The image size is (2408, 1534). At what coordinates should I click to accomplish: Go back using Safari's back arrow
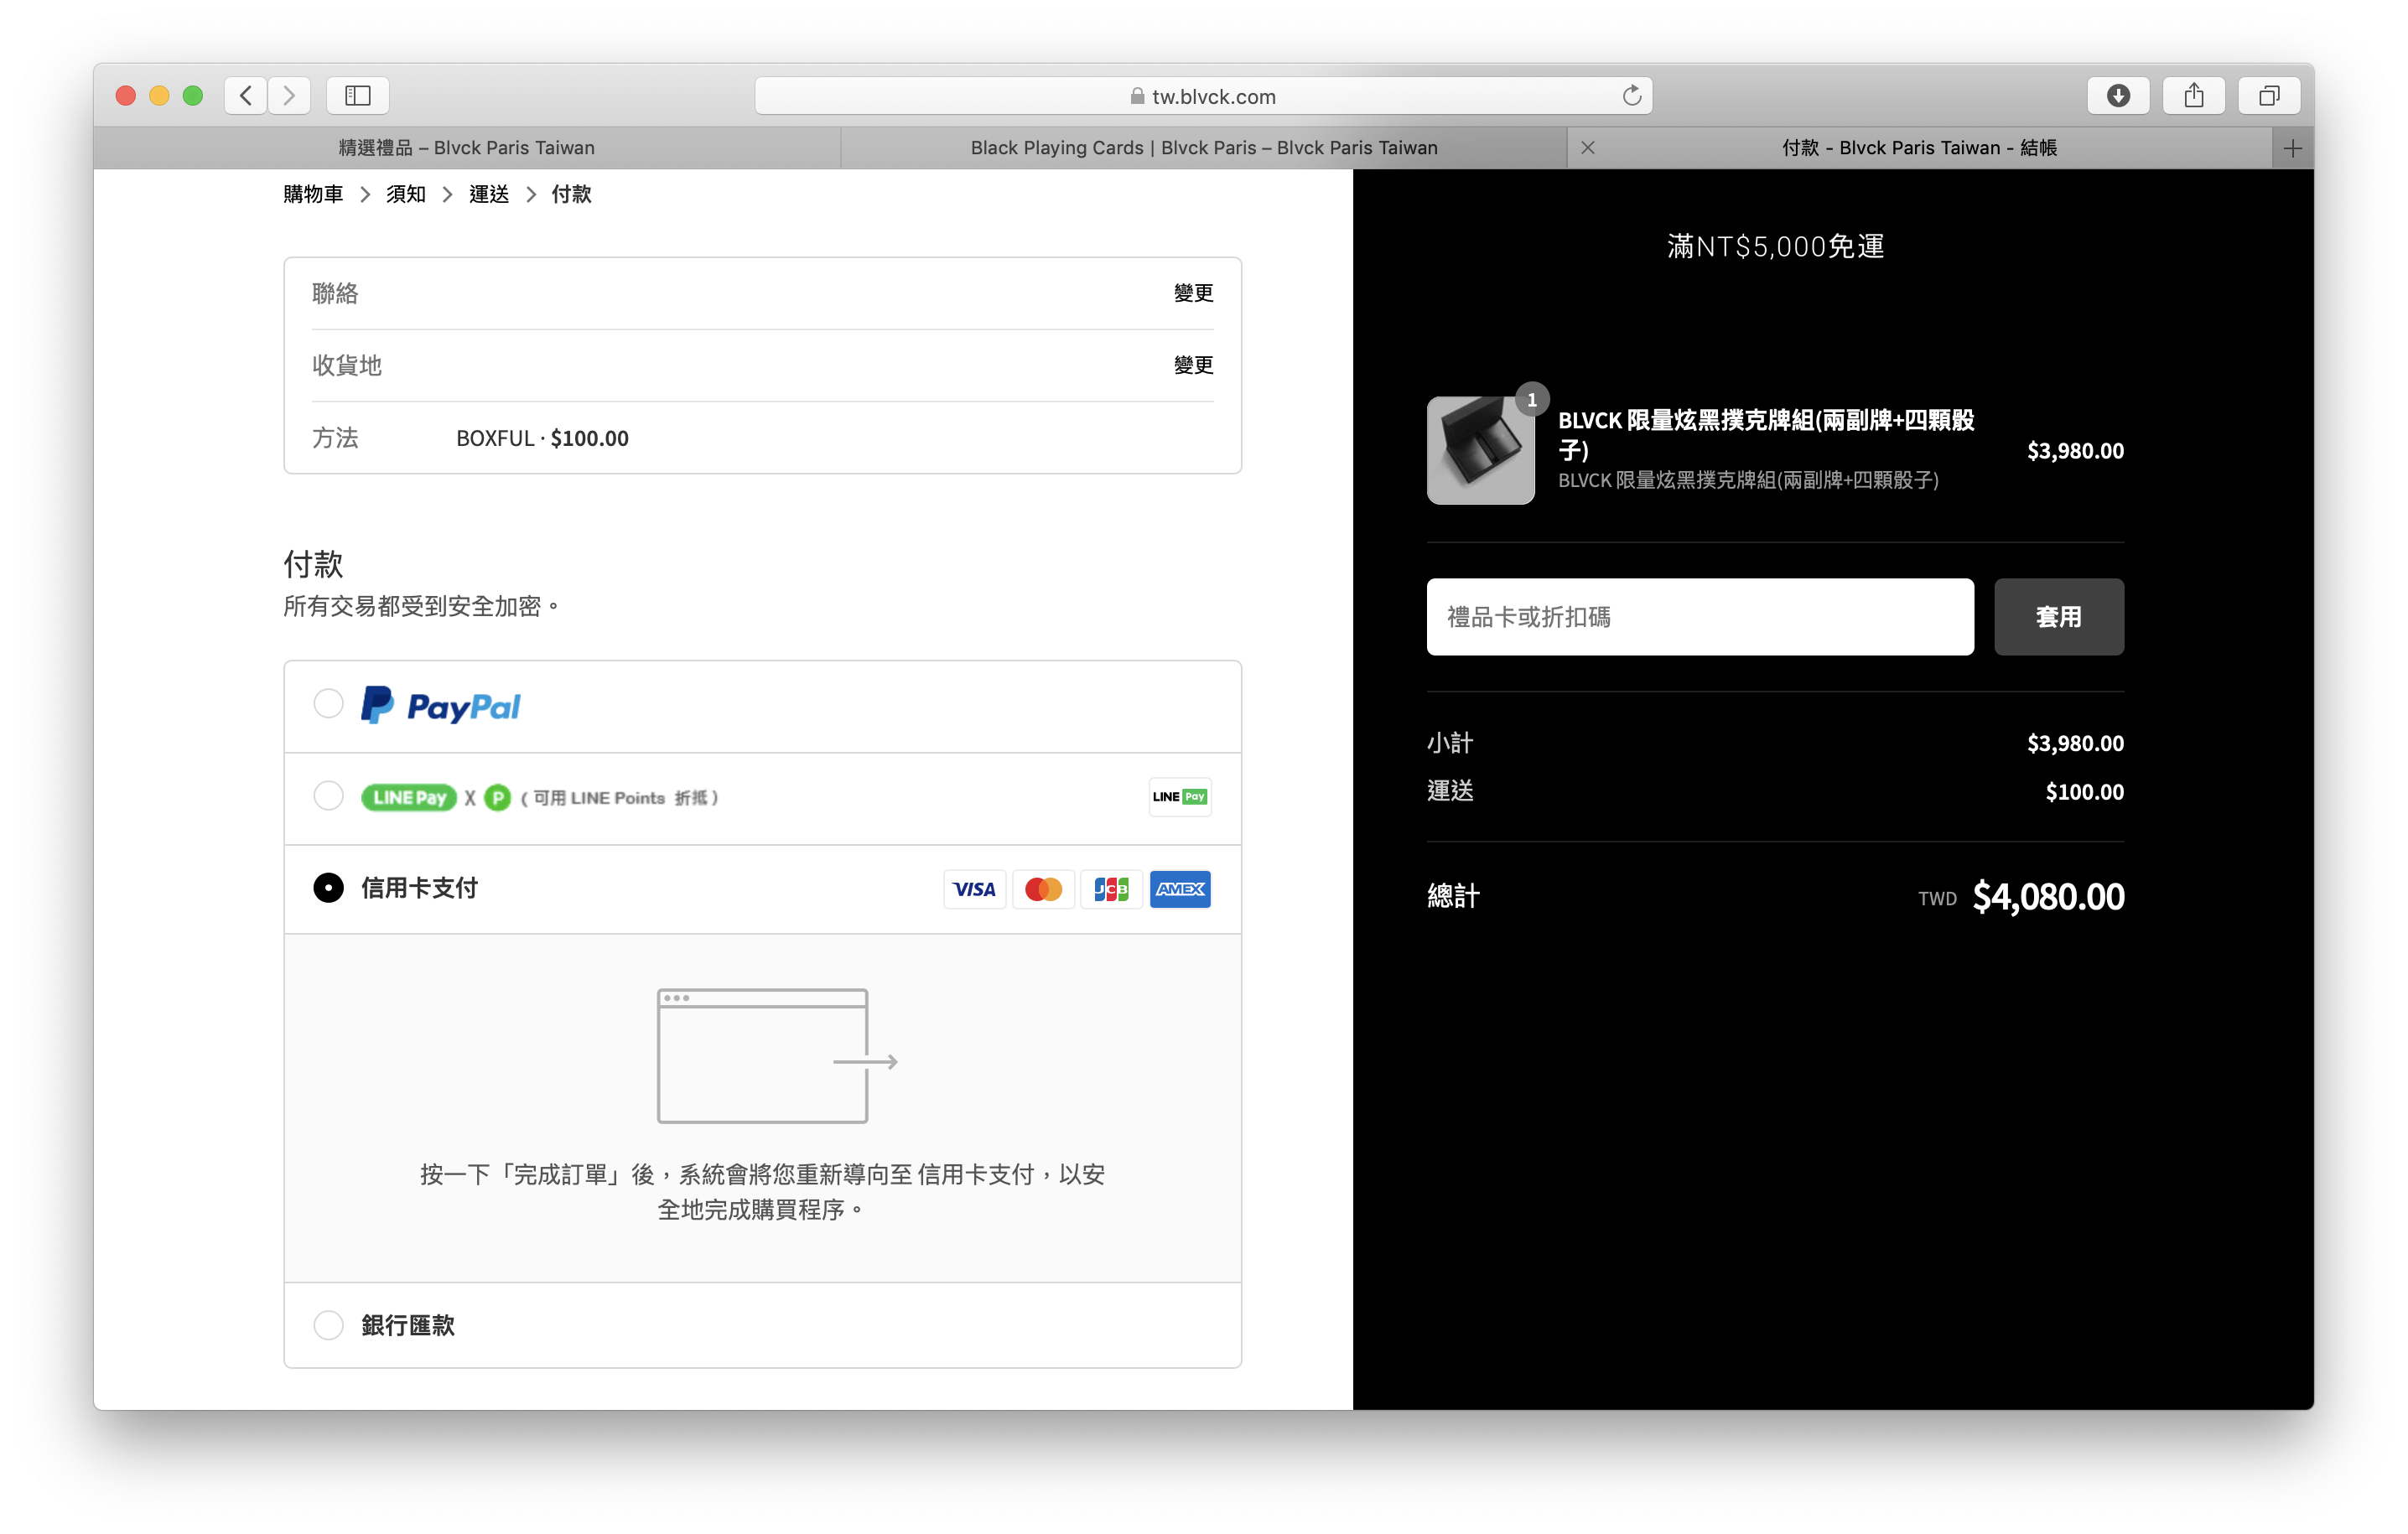click(245, 96)
